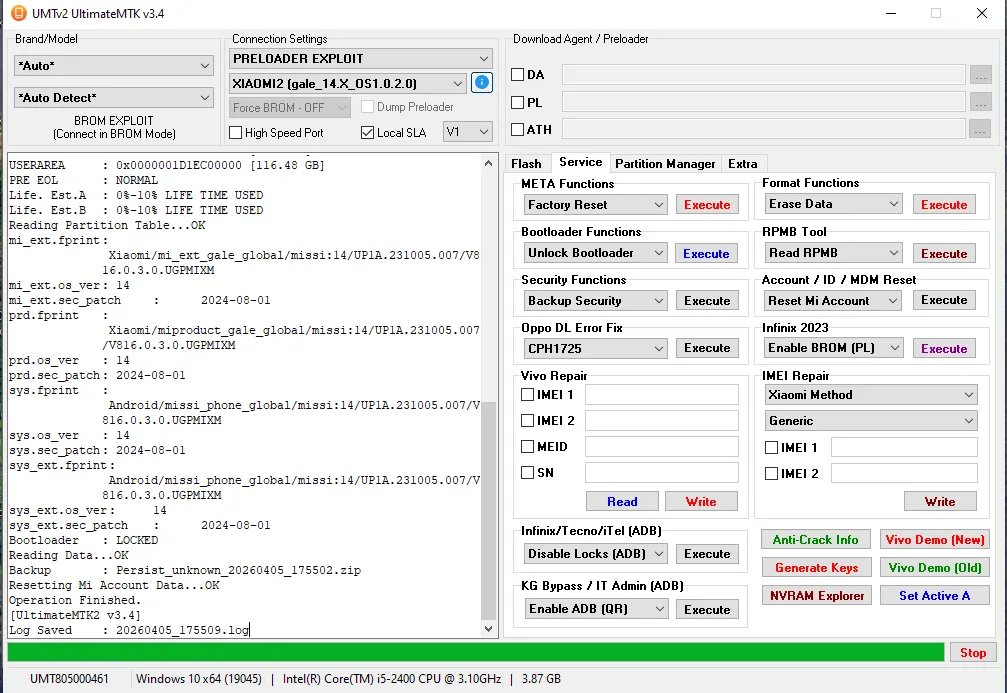The height and width of the screenshot is (693, 1007).
Task: Switch to the Partition Manager tab
Action: click(x=665, y=164)
